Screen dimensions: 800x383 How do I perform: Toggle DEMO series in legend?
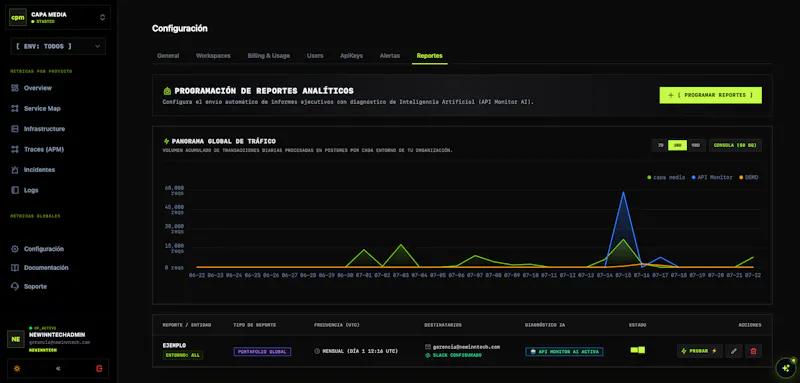(748, 177)
